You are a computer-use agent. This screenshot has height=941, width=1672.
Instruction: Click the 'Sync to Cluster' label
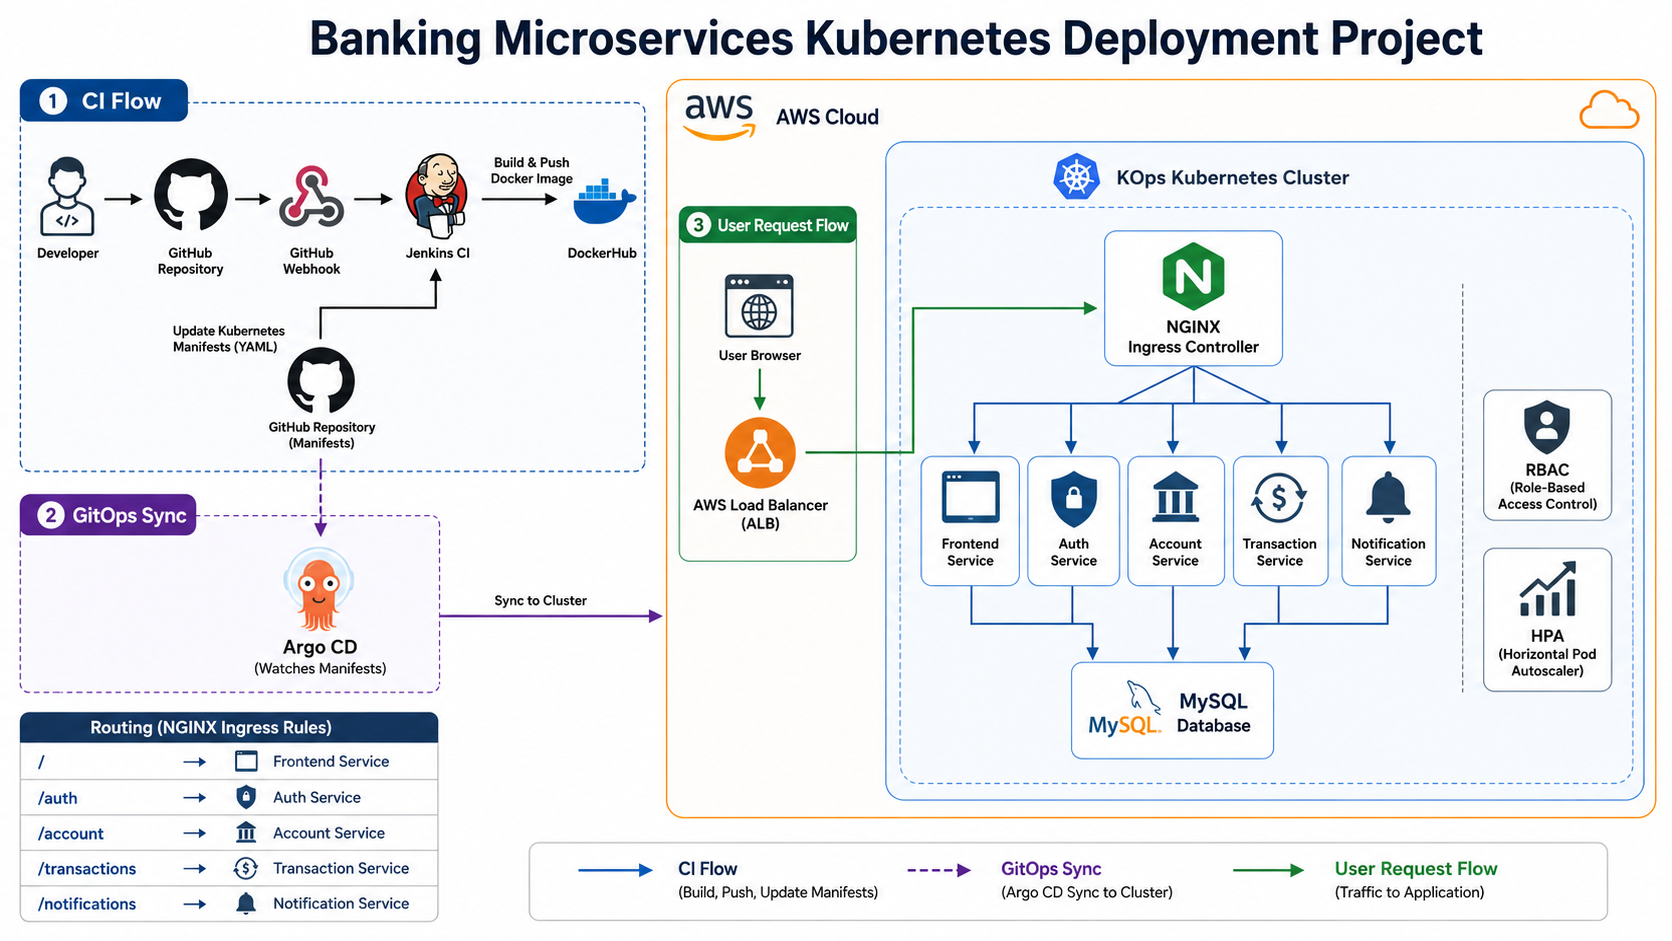(540, 600)
